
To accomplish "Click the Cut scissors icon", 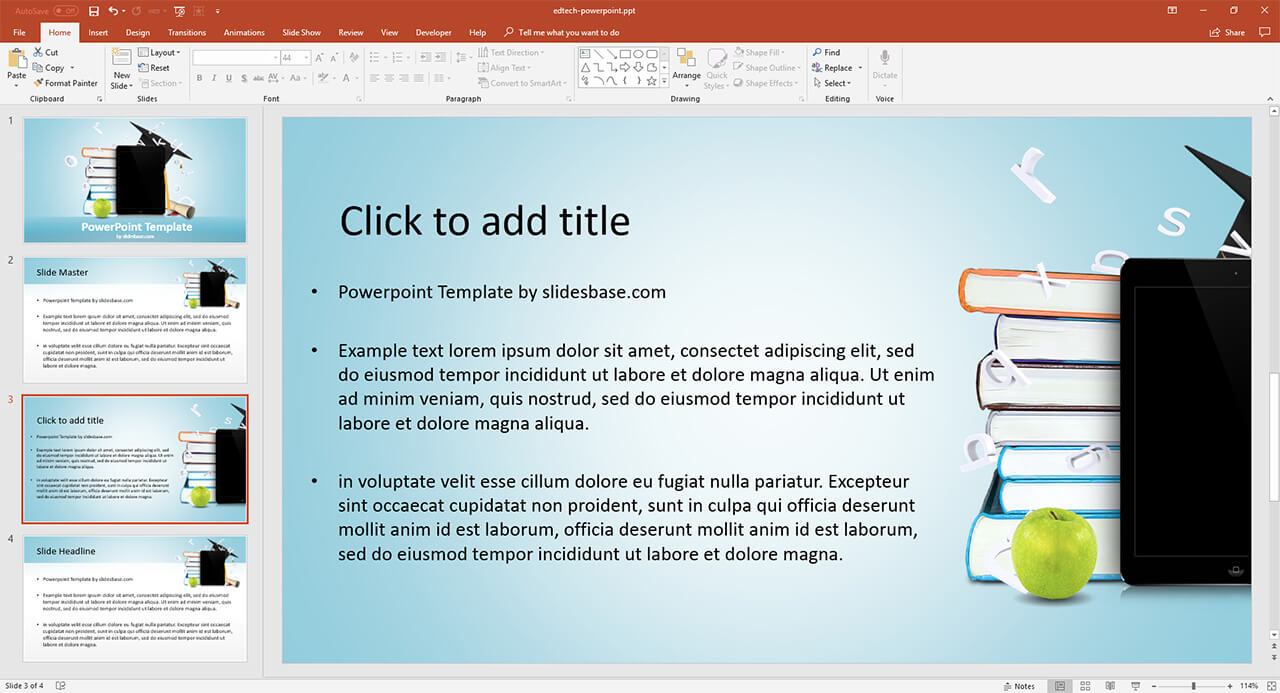I will click(x=39, y=53).
